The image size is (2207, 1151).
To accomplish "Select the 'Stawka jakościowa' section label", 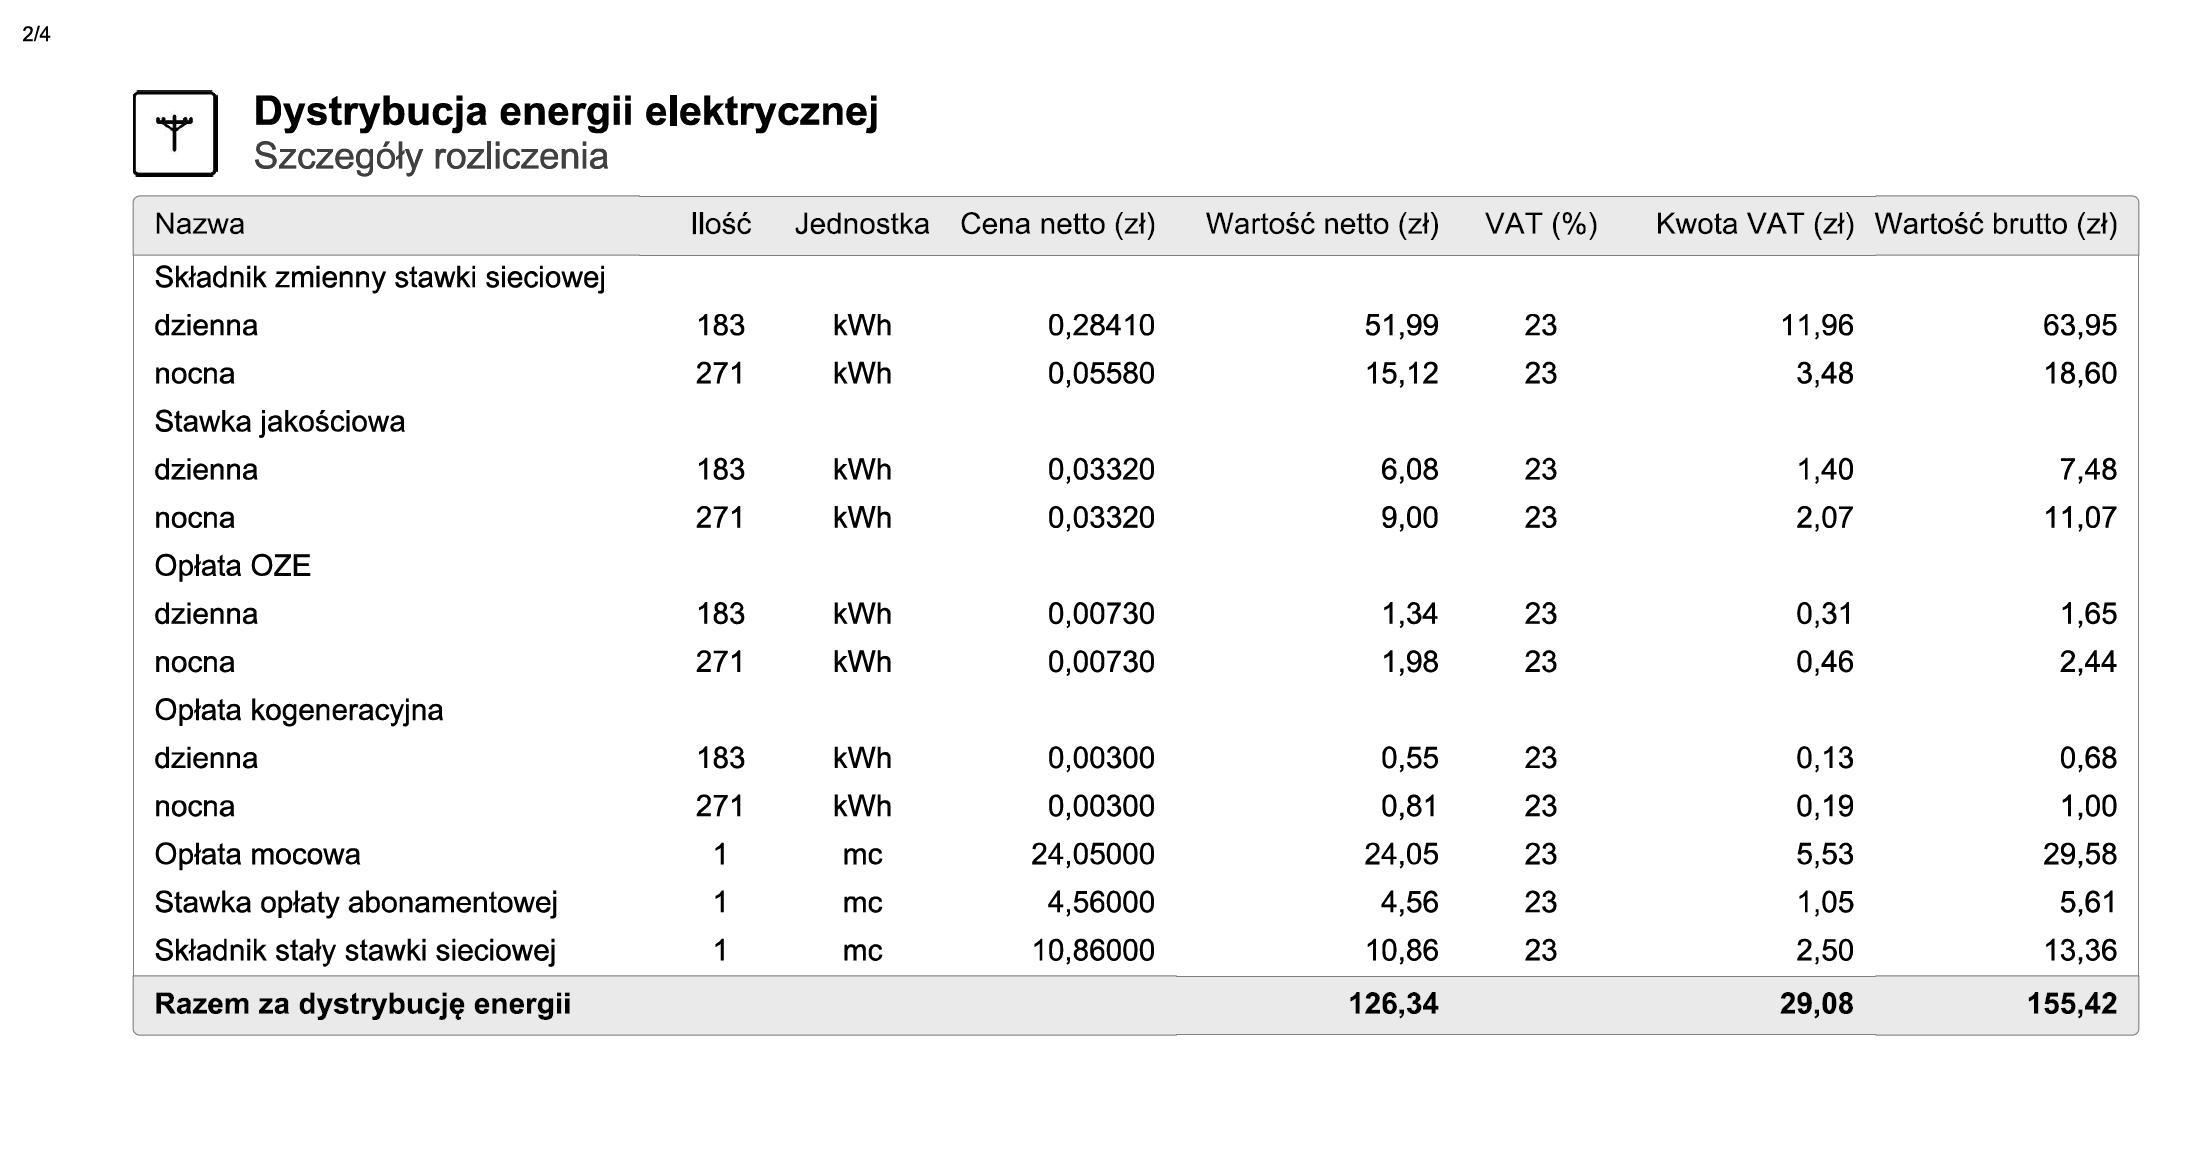I will pos(280,422).
